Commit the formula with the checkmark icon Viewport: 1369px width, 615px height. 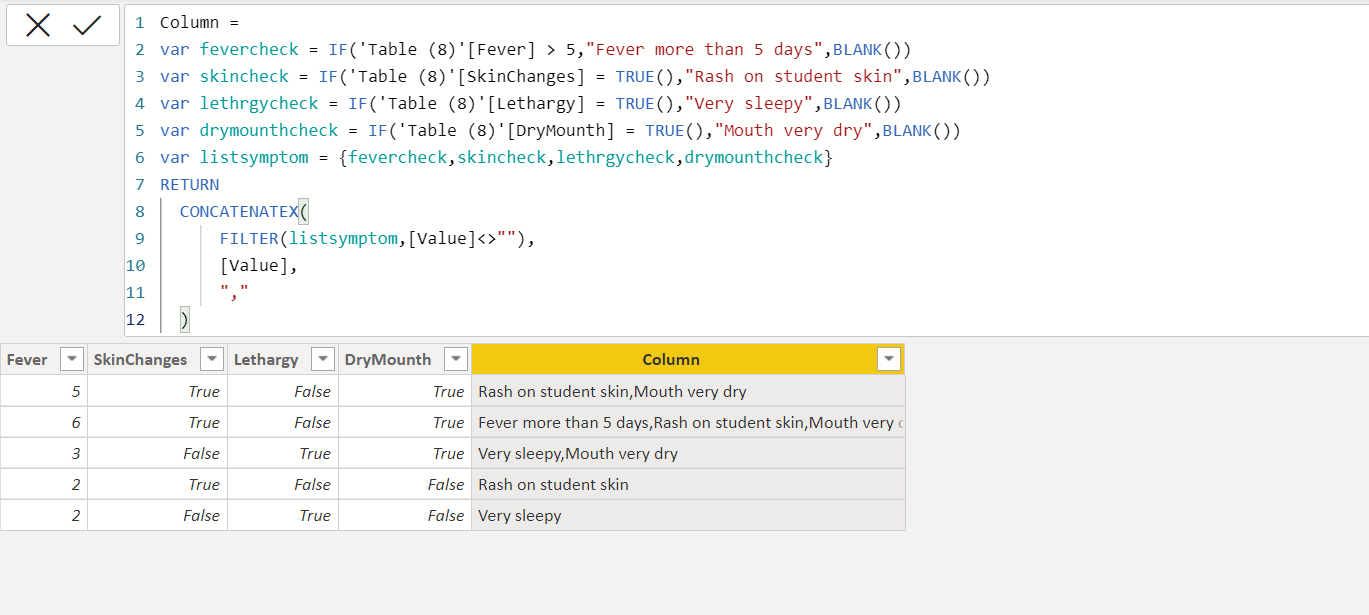coord(87,25)
